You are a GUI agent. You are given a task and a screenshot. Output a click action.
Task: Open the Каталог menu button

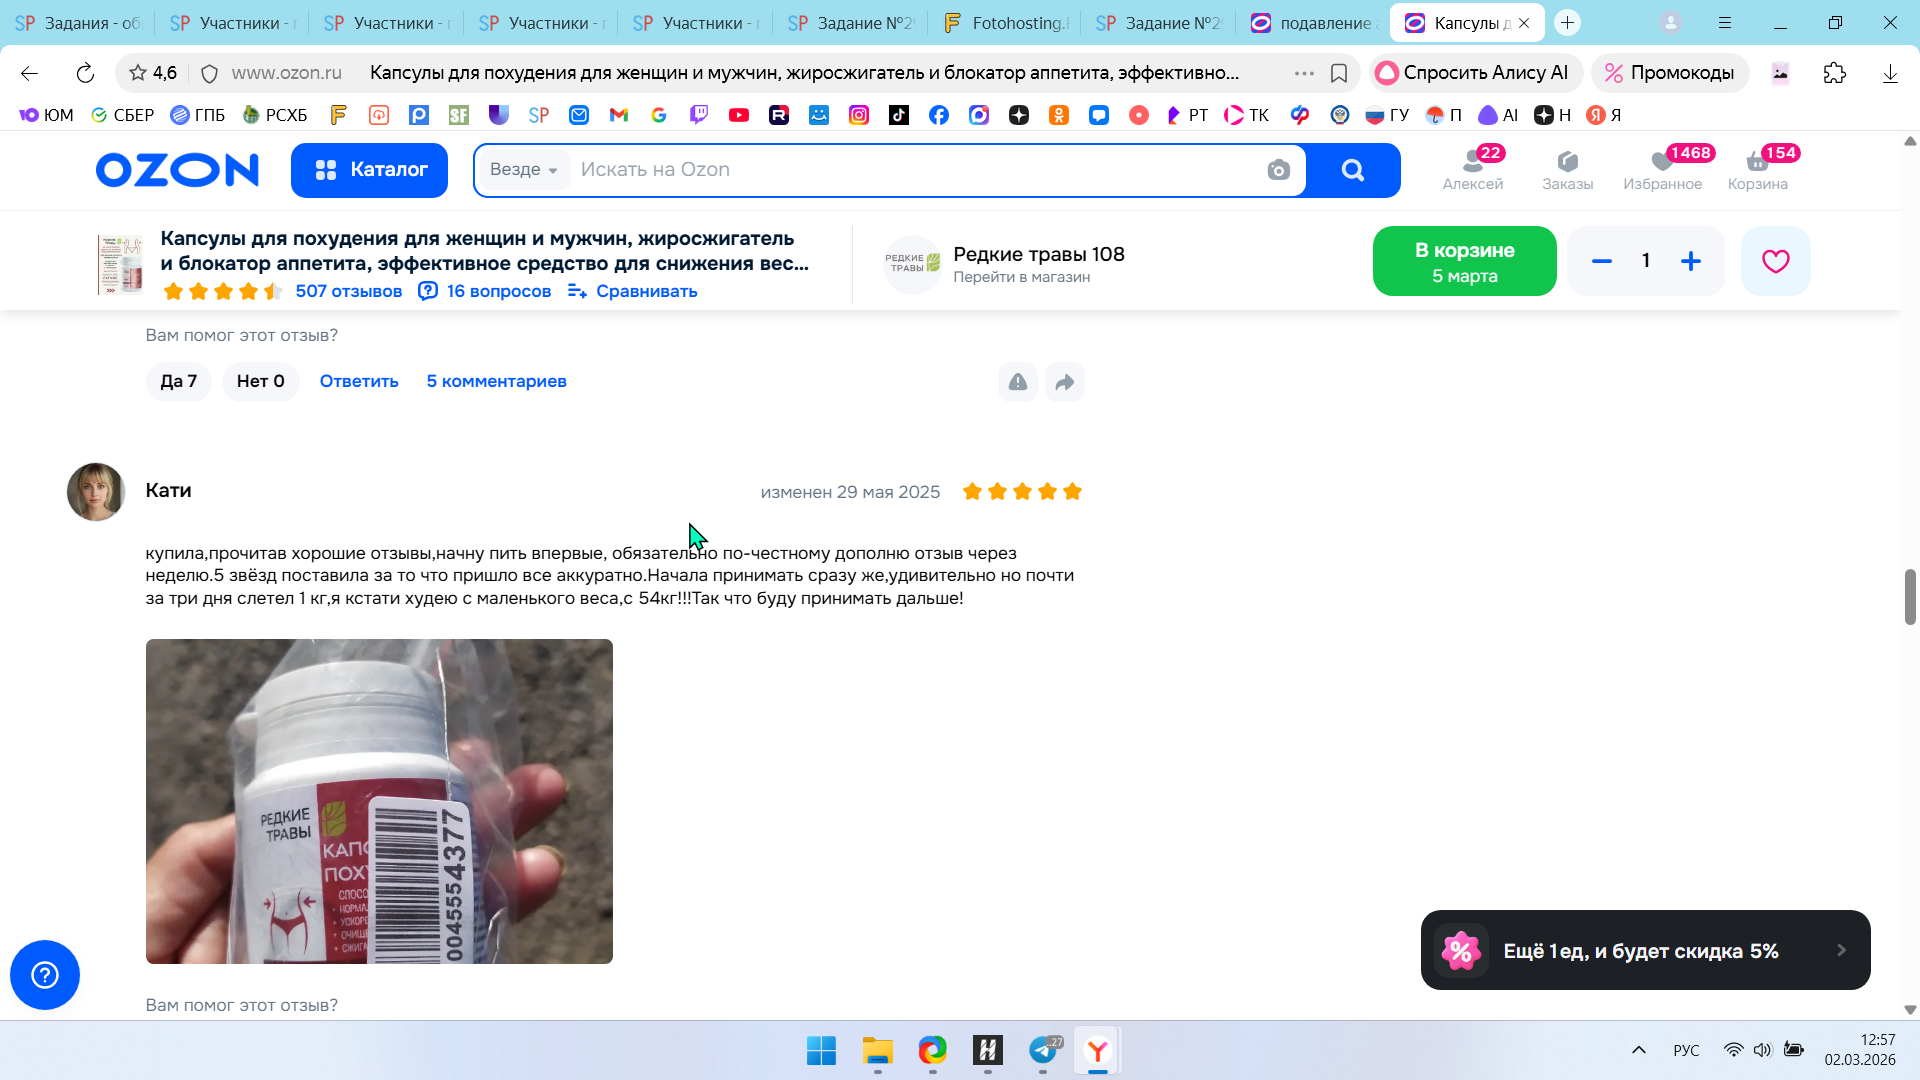click(x=369, y=170)
